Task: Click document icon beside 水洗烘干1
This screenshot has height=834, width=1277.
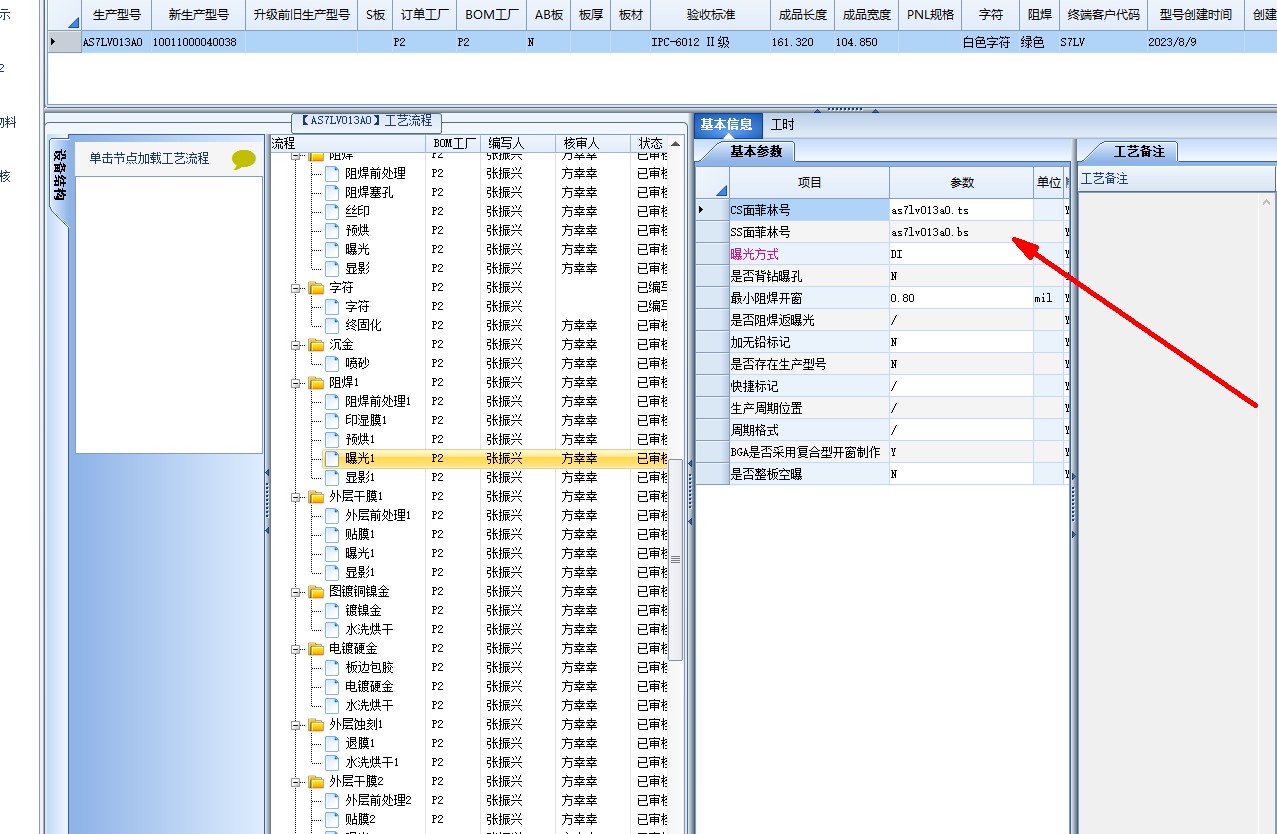Action: pos(332,762)
